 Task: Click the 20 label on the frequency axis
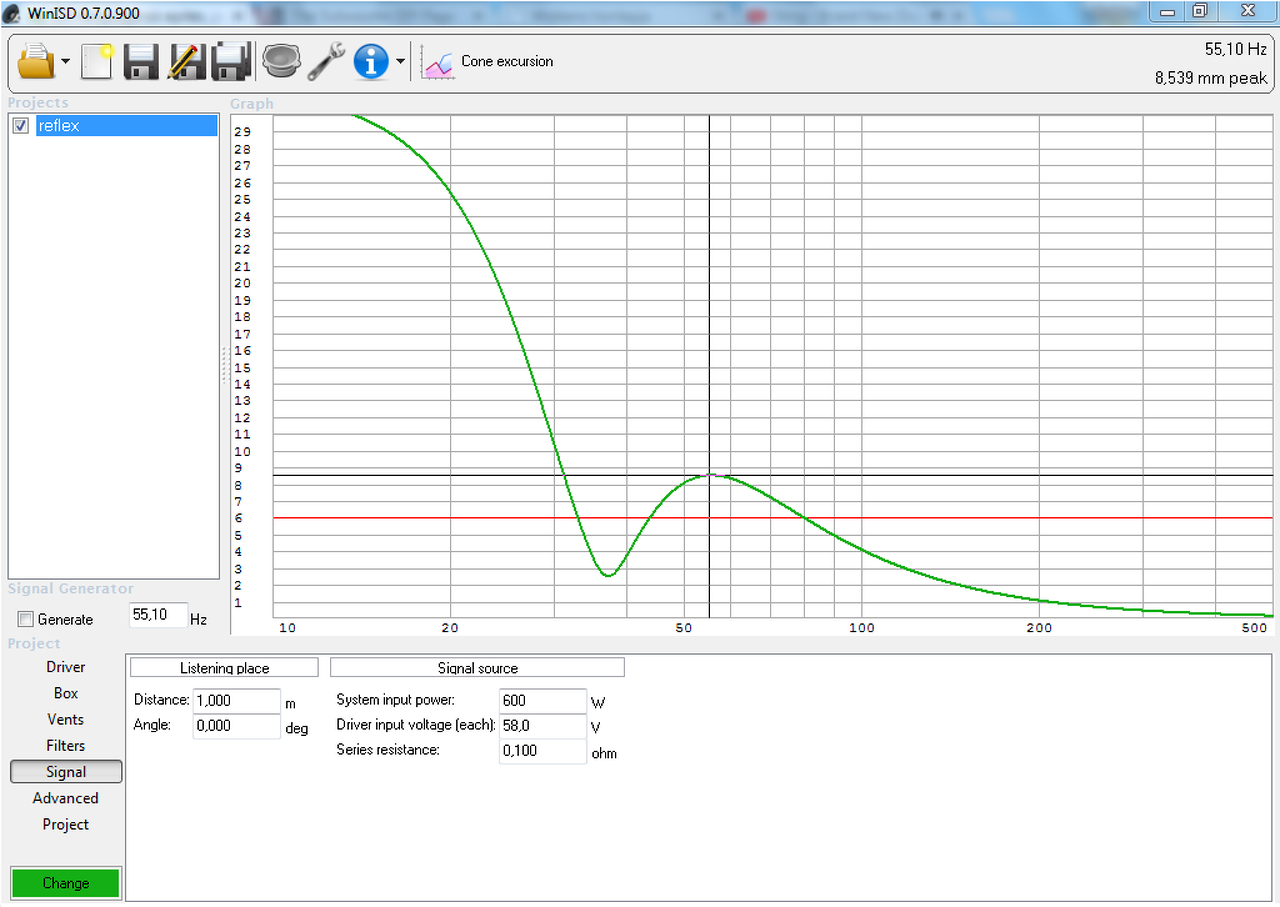(x=451, y=628)
